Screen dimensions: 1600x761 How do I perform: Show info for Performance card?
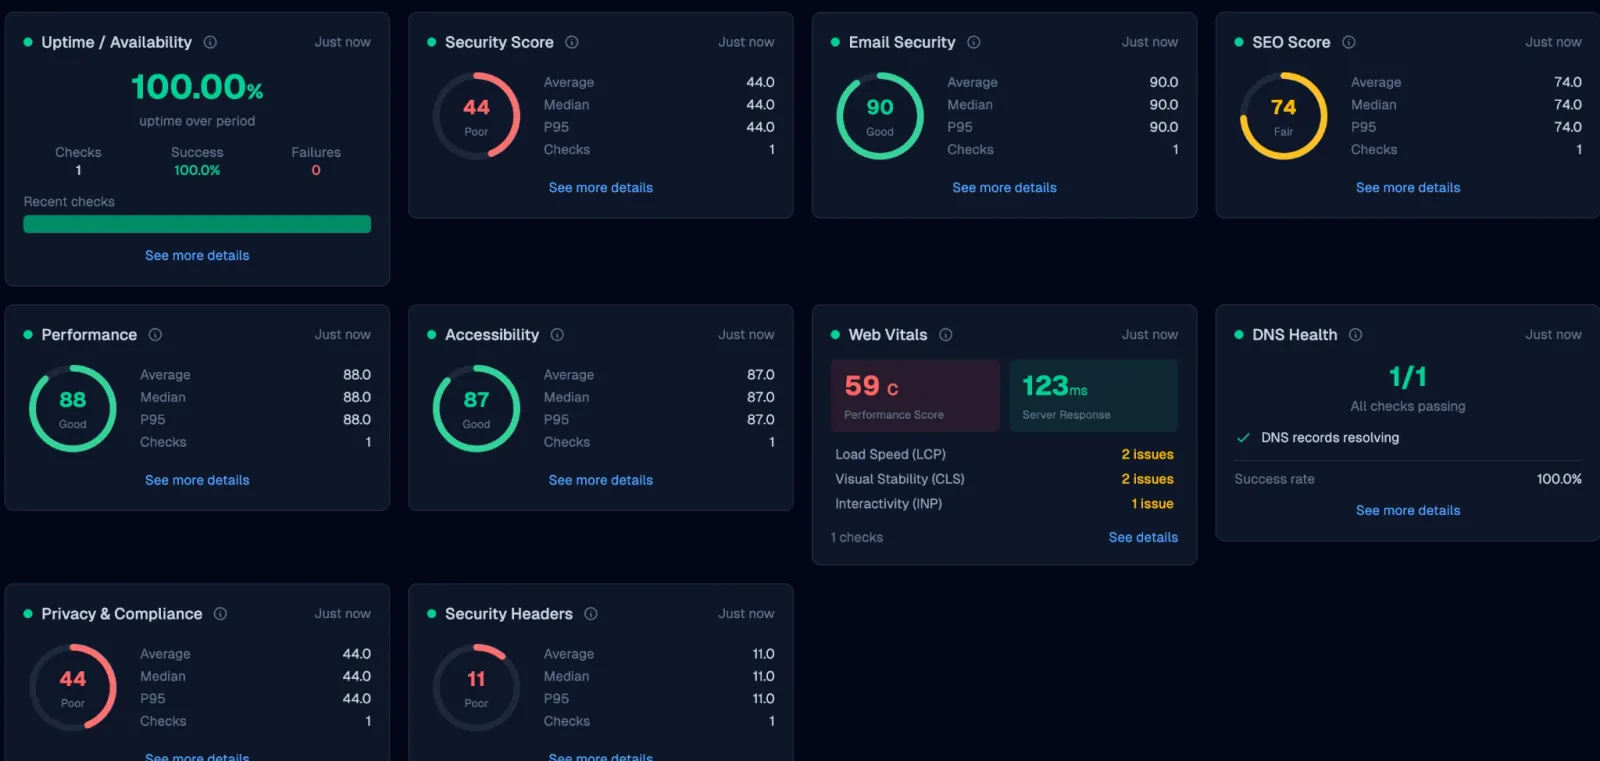click(x=155, y=335)
